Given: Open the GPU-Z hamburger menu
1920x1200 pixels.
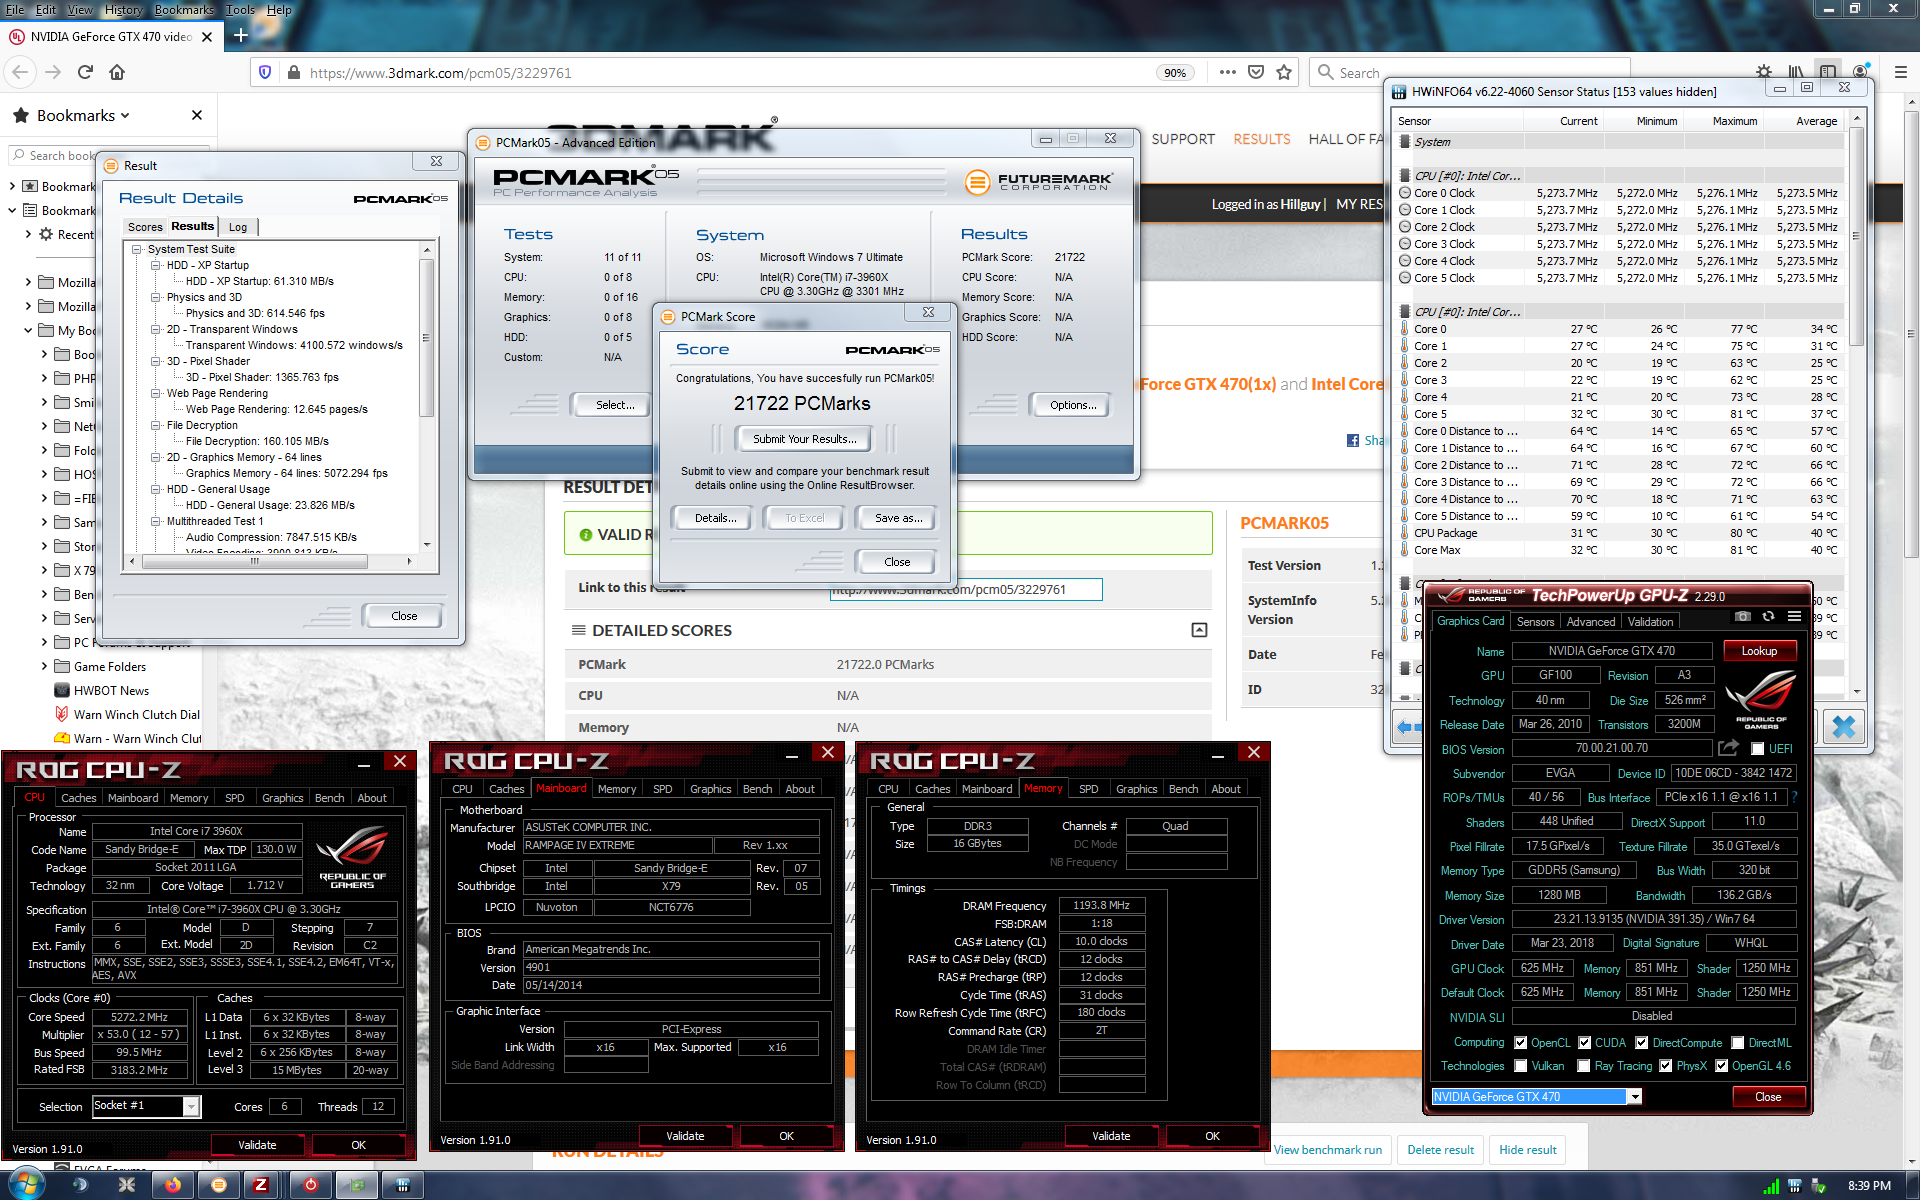Looking at the screenshot, I should pyautogui.click(x=1794, y=617).
